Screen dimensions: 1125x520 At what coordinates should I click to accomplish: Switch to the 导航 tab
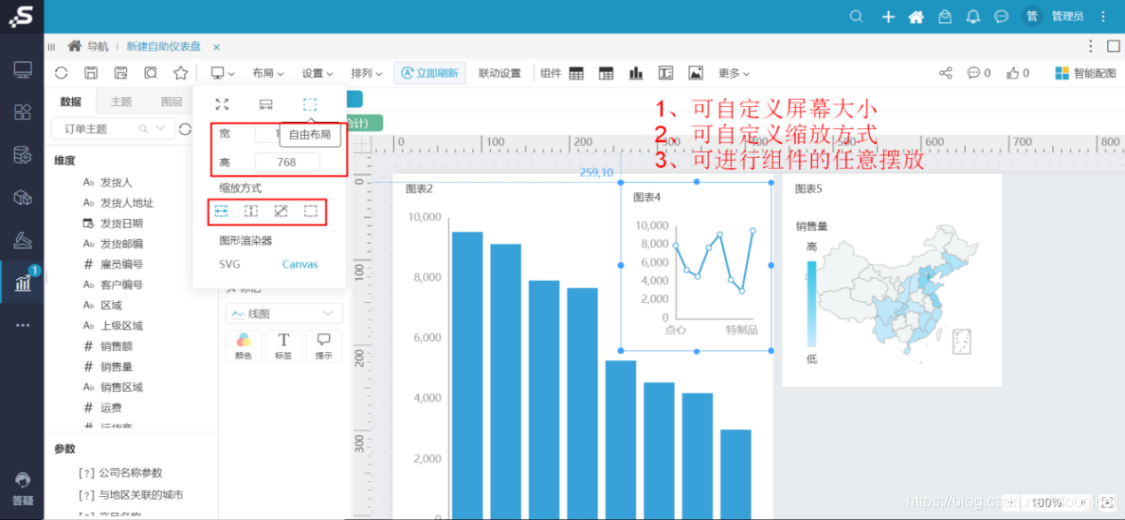click(88, 47)
